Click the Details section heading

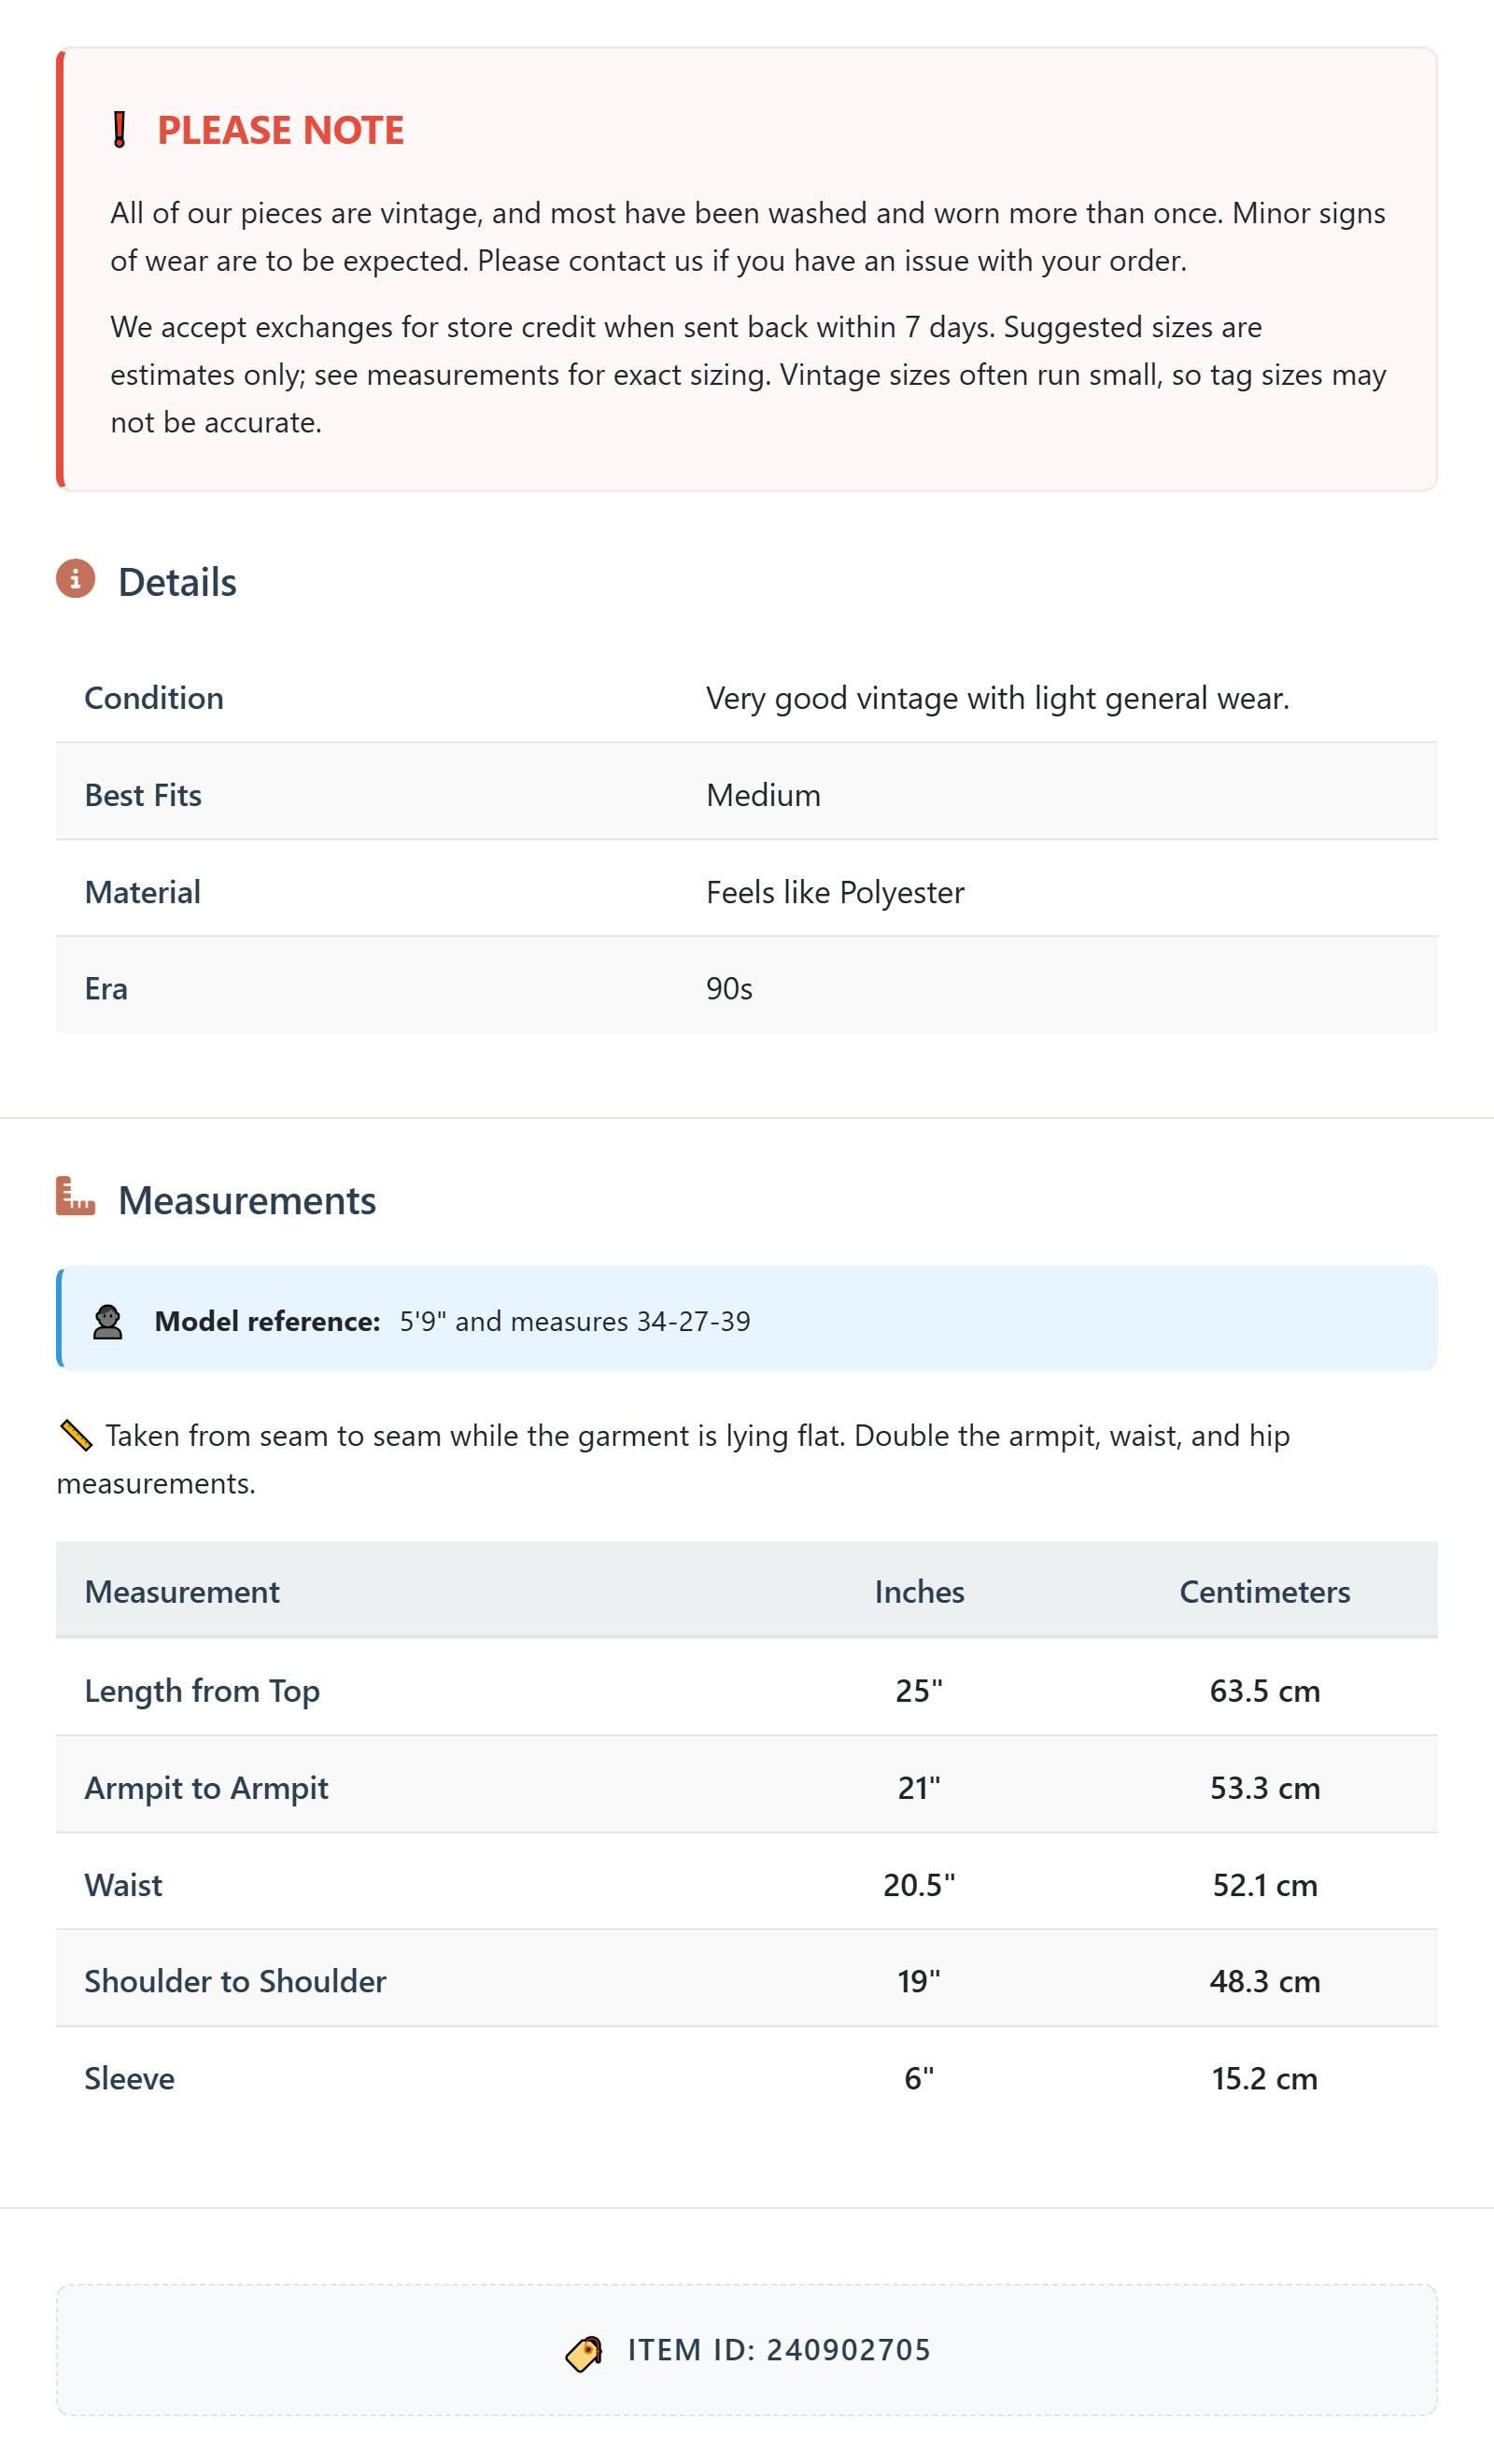point(177,582)
